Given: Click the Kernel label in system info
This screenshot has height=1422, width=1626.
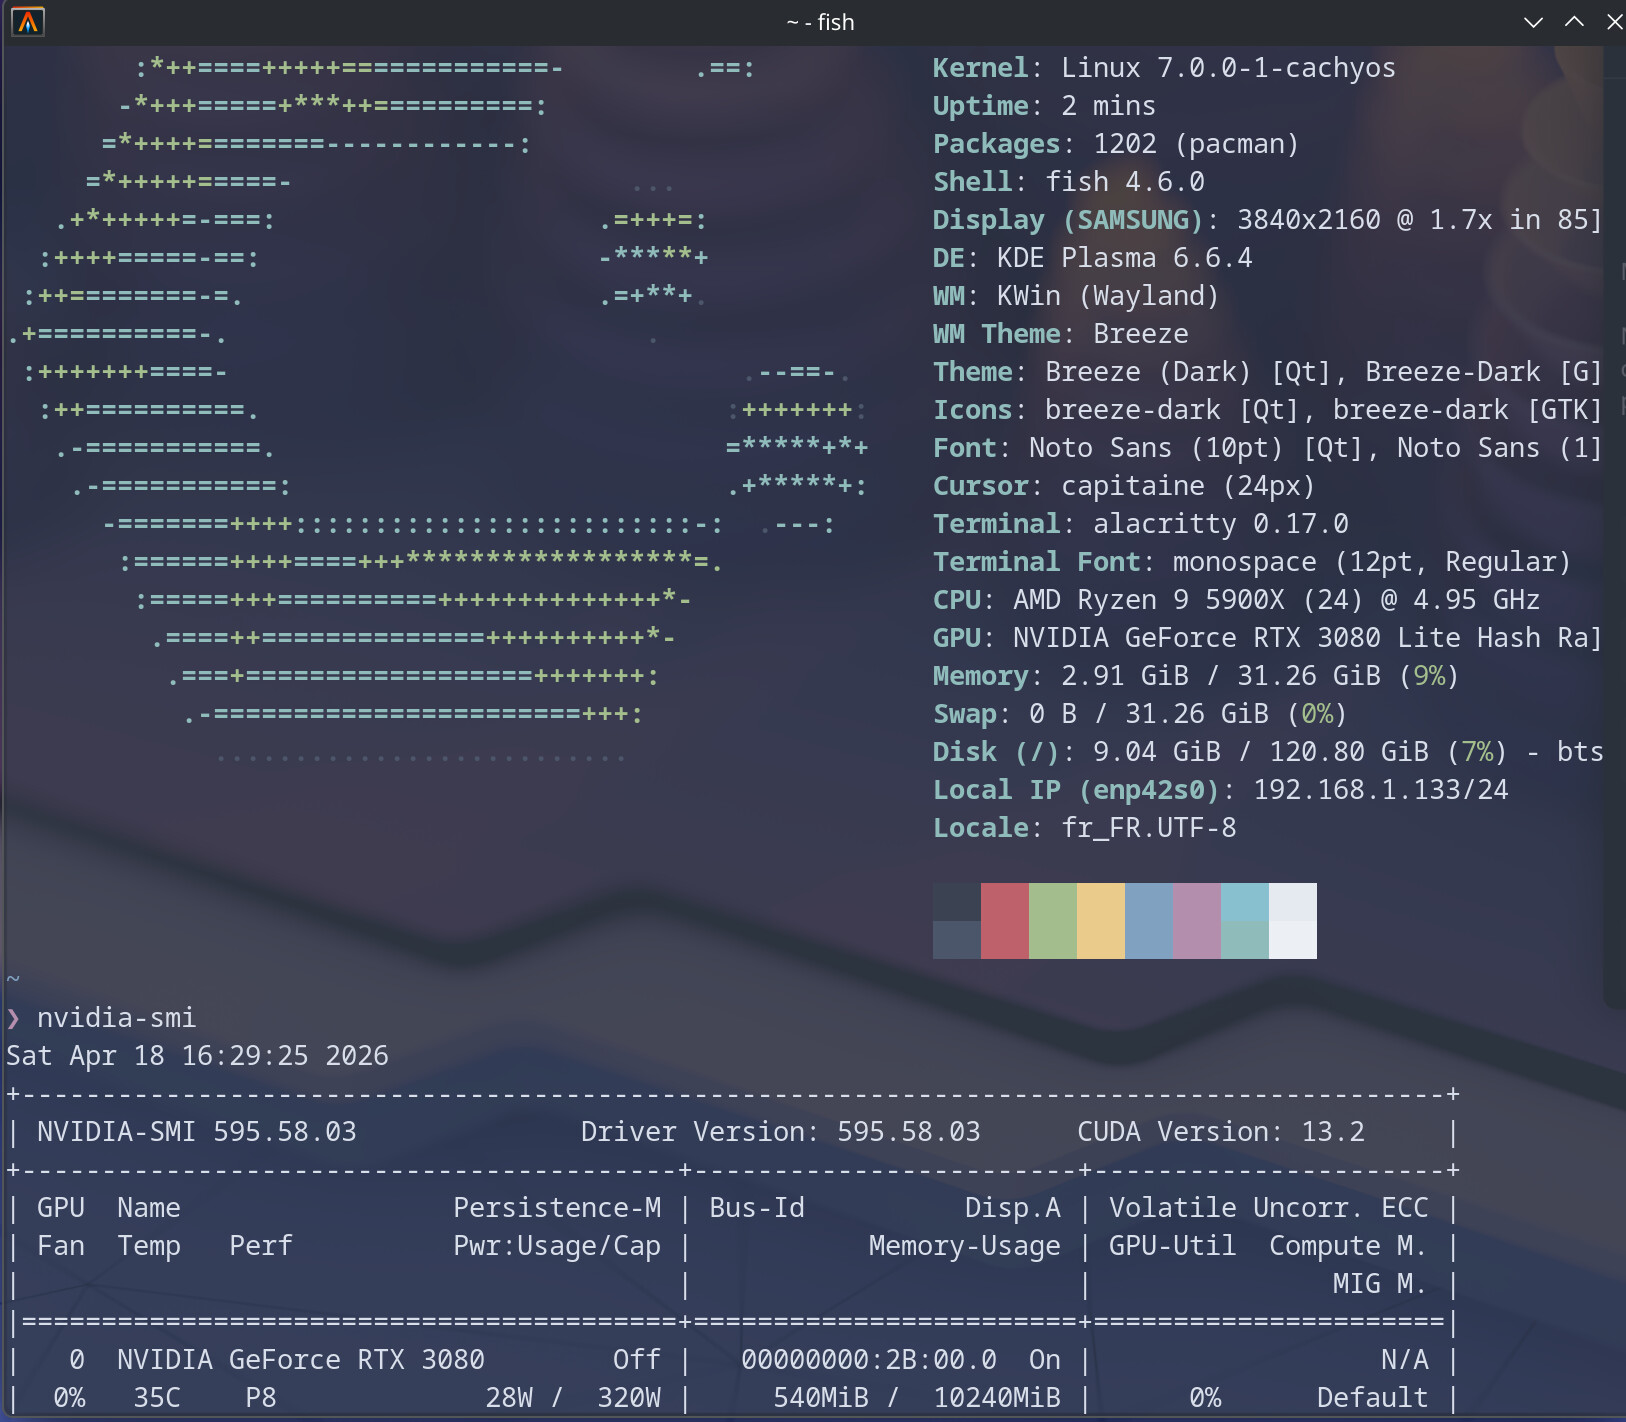Looking at the screenshot, I should point(980,68).
